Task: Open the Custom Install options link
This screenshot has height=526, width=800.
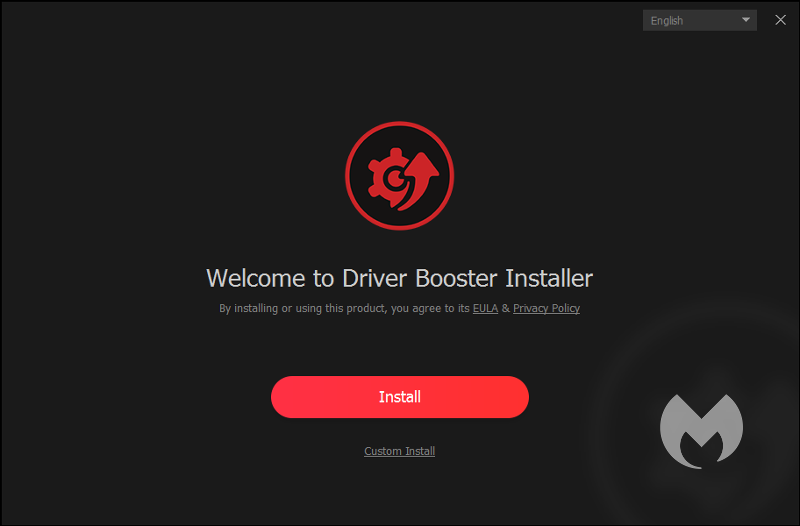Action: [x=399, y=451]
